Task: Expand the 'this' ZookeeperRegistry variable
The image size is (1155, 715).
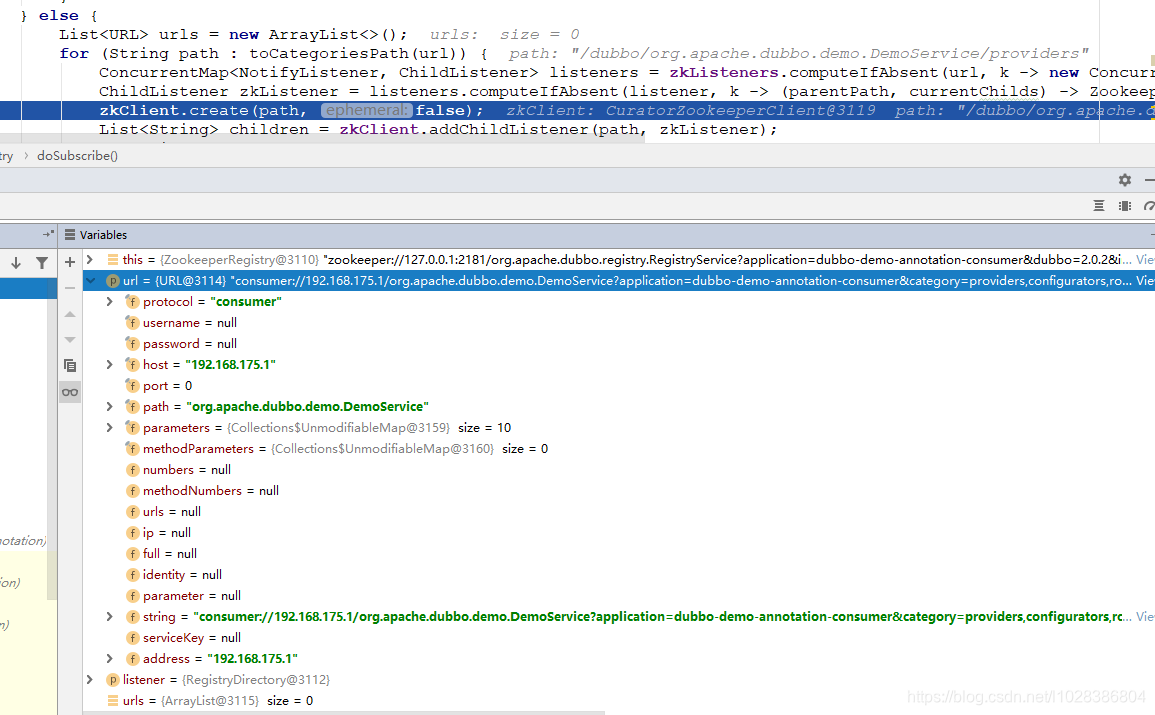Action: (x=90, y=259)
